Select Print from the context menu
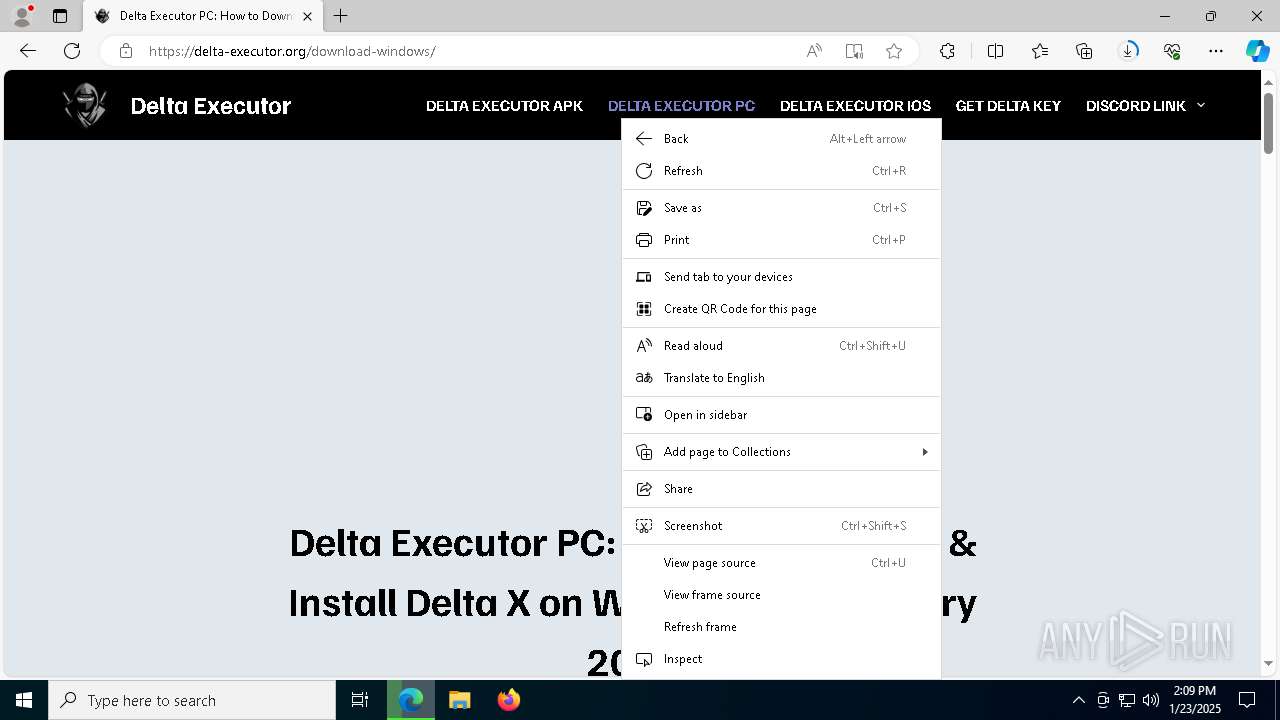Viewport: 1280px width, 720px height. (x=781, y=240)
